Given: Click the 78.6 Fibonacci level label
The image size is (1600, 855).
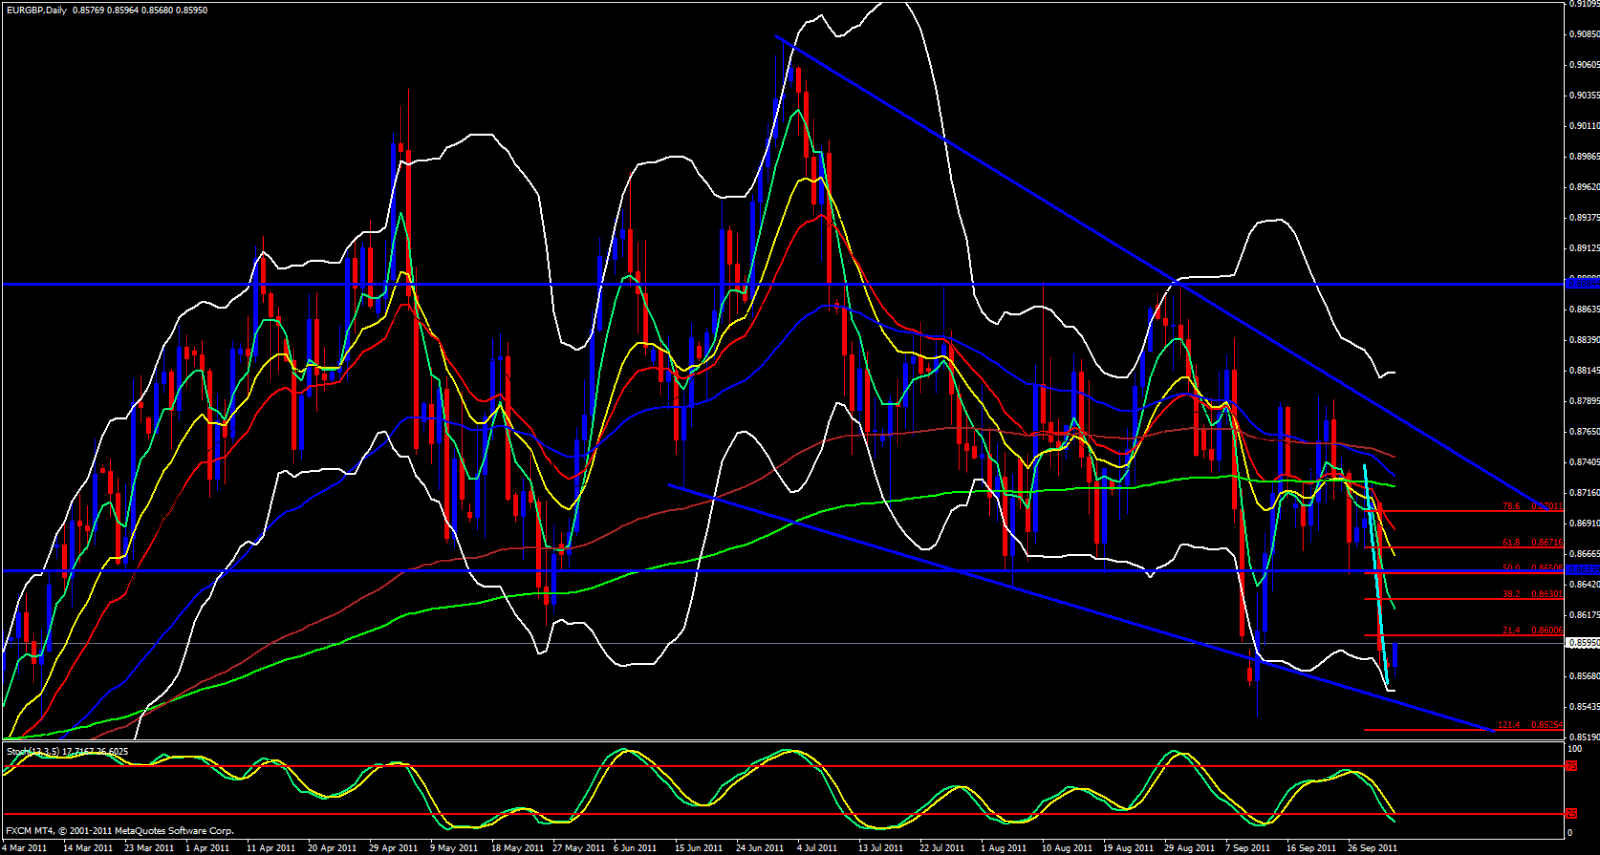Looking at the screenshot, I should [x=1510, y=507].
